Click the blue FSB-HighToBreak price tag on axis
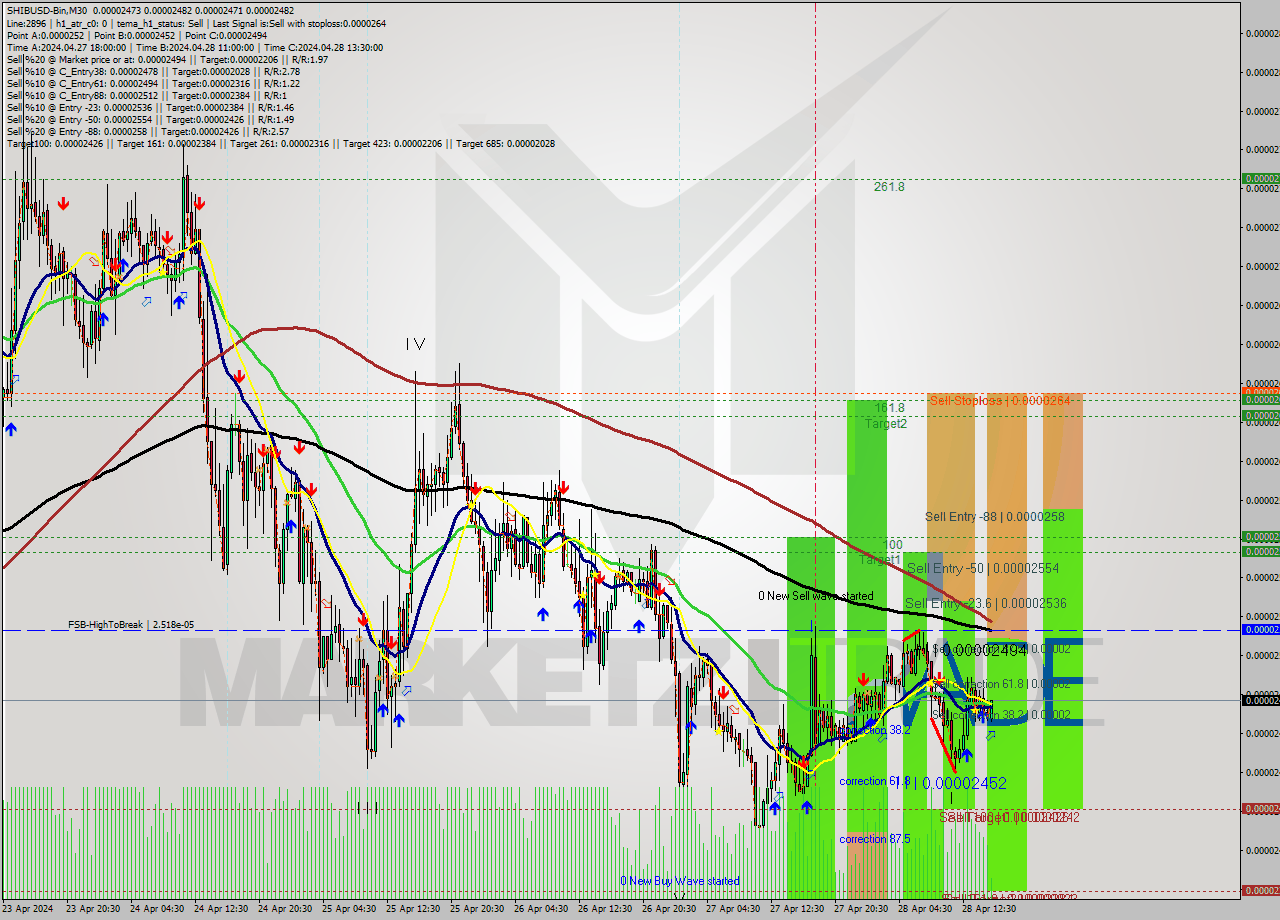Image resolution: width=1280 pixels, height=920 pixels. click(x=1260, y=630)
